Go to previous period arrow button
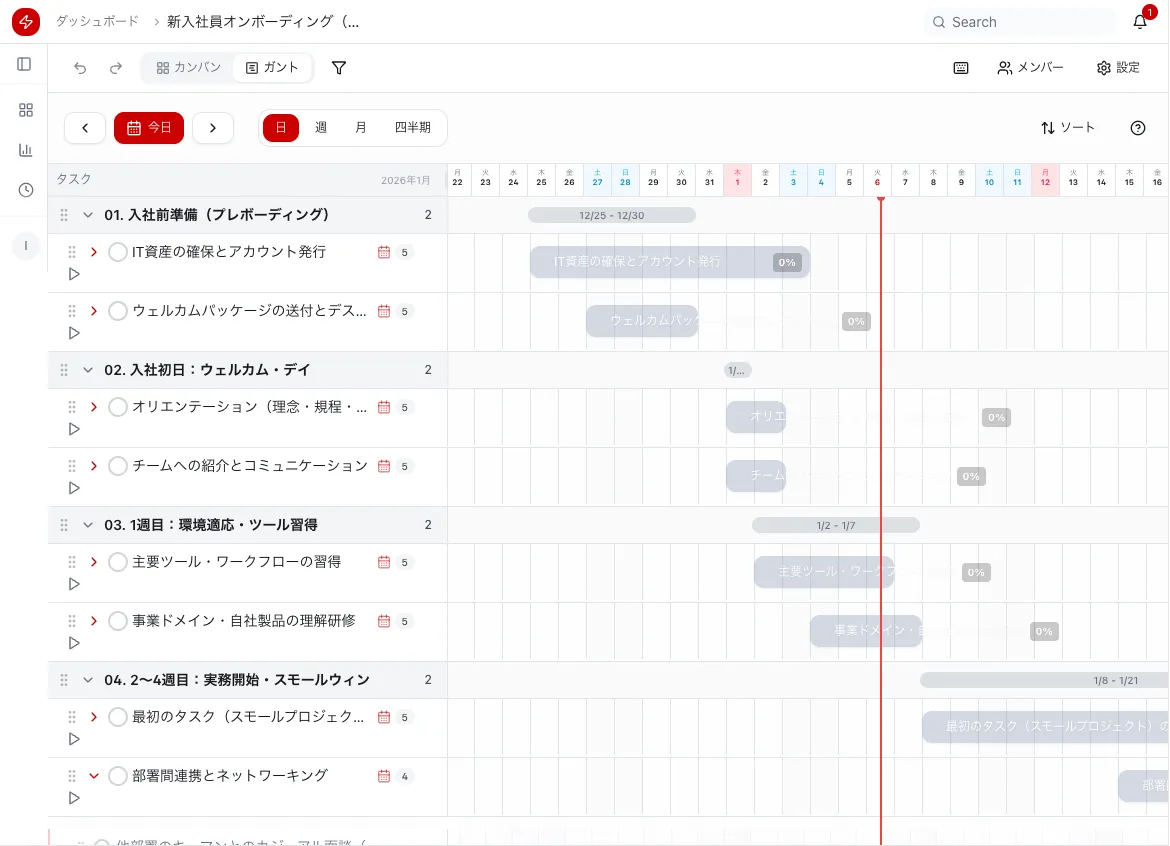The image size is (1170, 846). 85,128
